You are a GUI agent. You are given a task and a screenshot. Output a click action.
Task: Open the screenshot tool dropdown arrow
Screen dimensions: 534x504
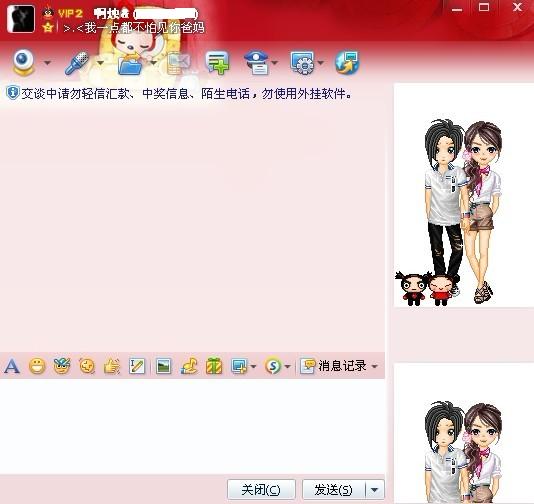click(x=253, y=366)
